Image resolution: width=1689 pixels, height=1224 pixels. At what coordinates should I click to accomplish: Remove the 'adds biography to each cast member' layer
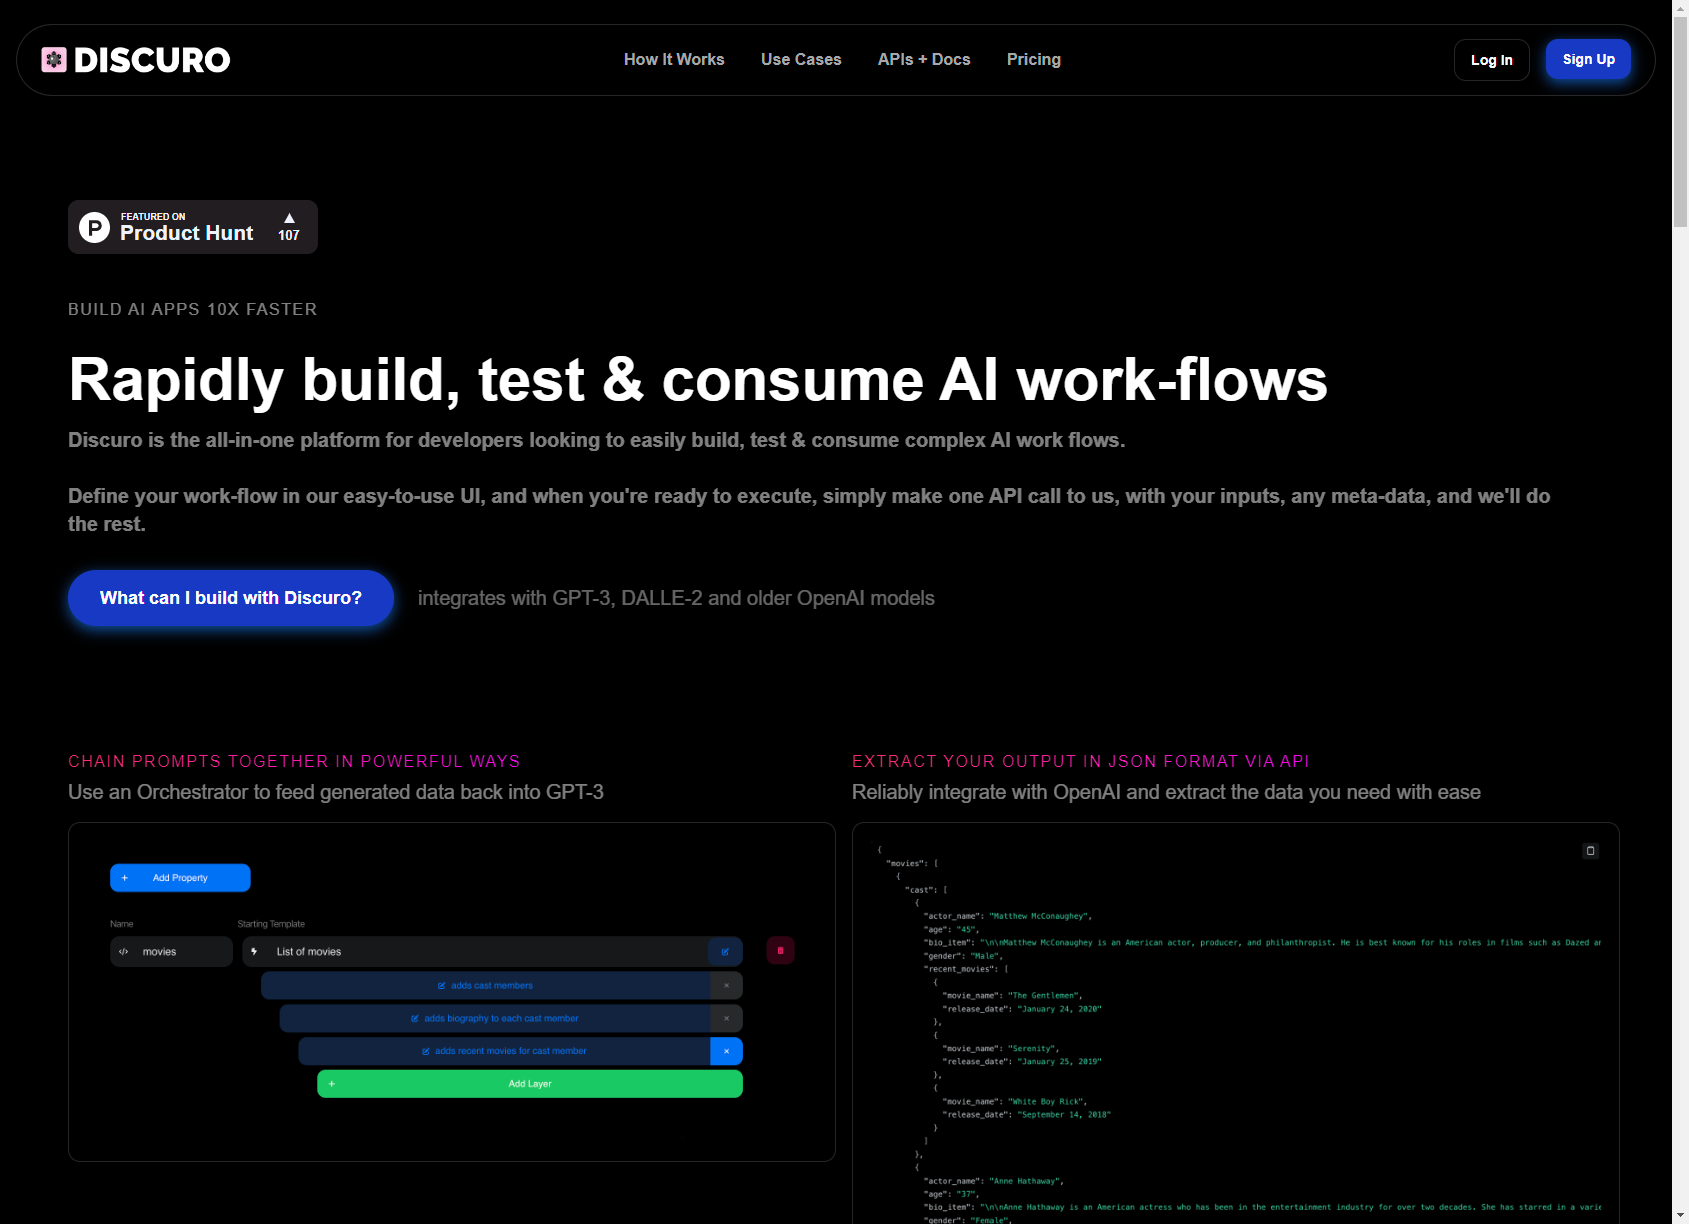(x=727, y=1019)
